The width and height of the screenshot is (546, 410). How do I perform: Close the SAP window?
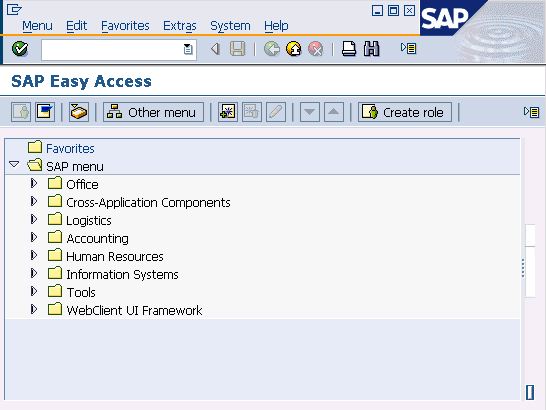pyautogui.click(x=410, y=11)
